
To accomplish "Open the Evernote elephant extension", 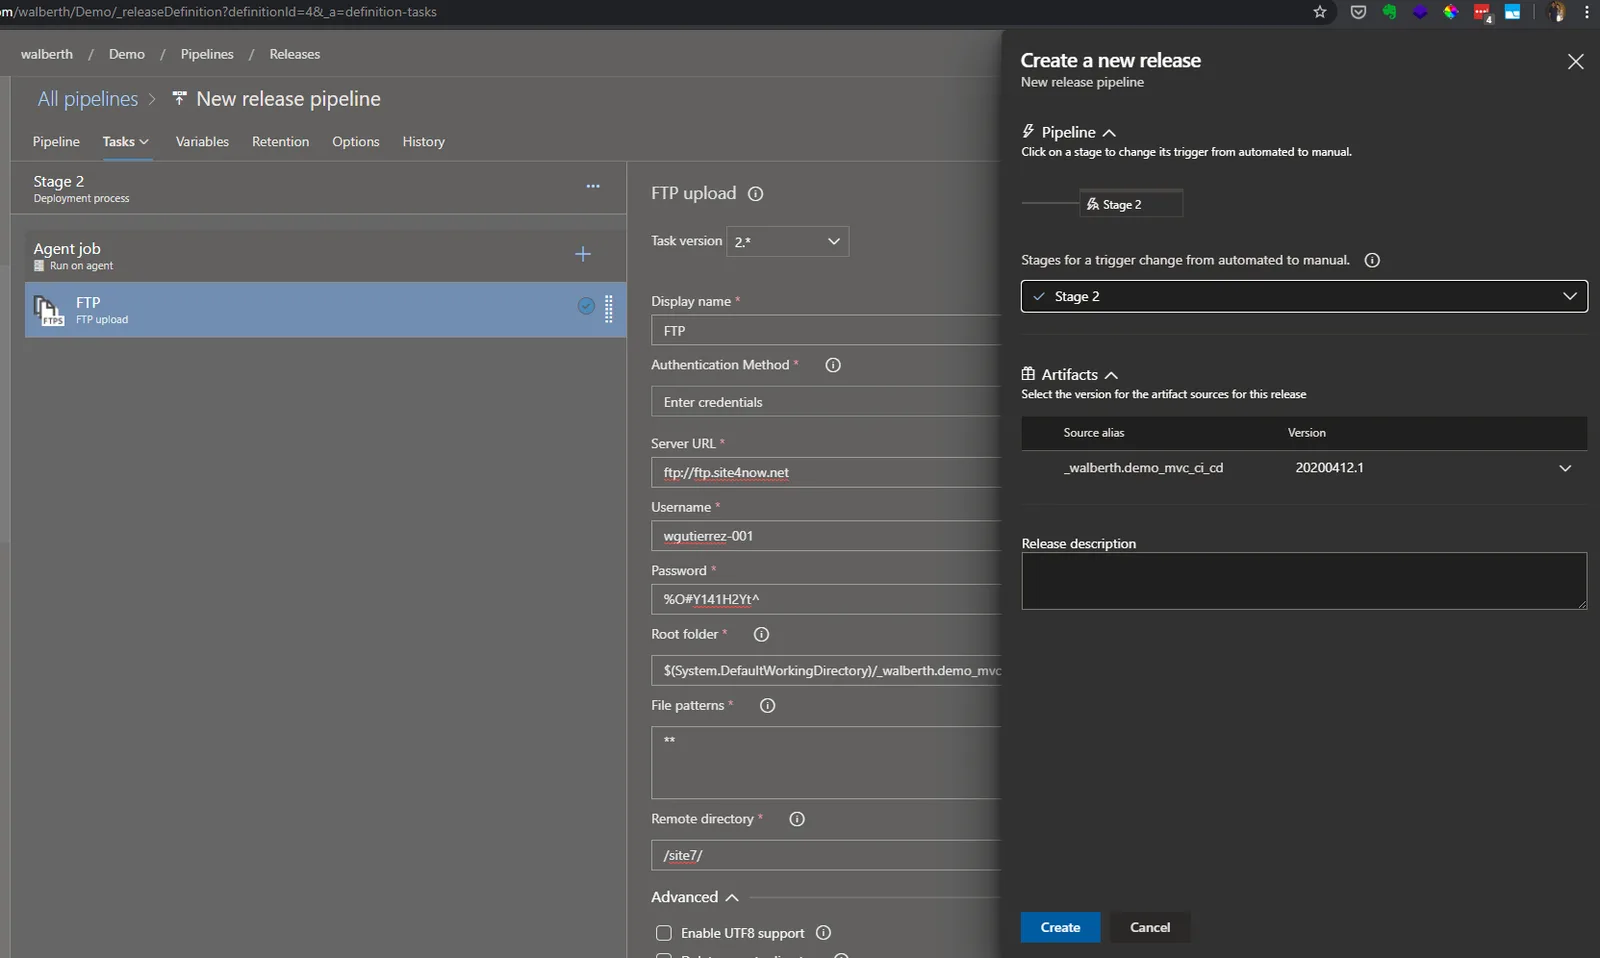I will pyautogui.click(x=1389, y=12).
